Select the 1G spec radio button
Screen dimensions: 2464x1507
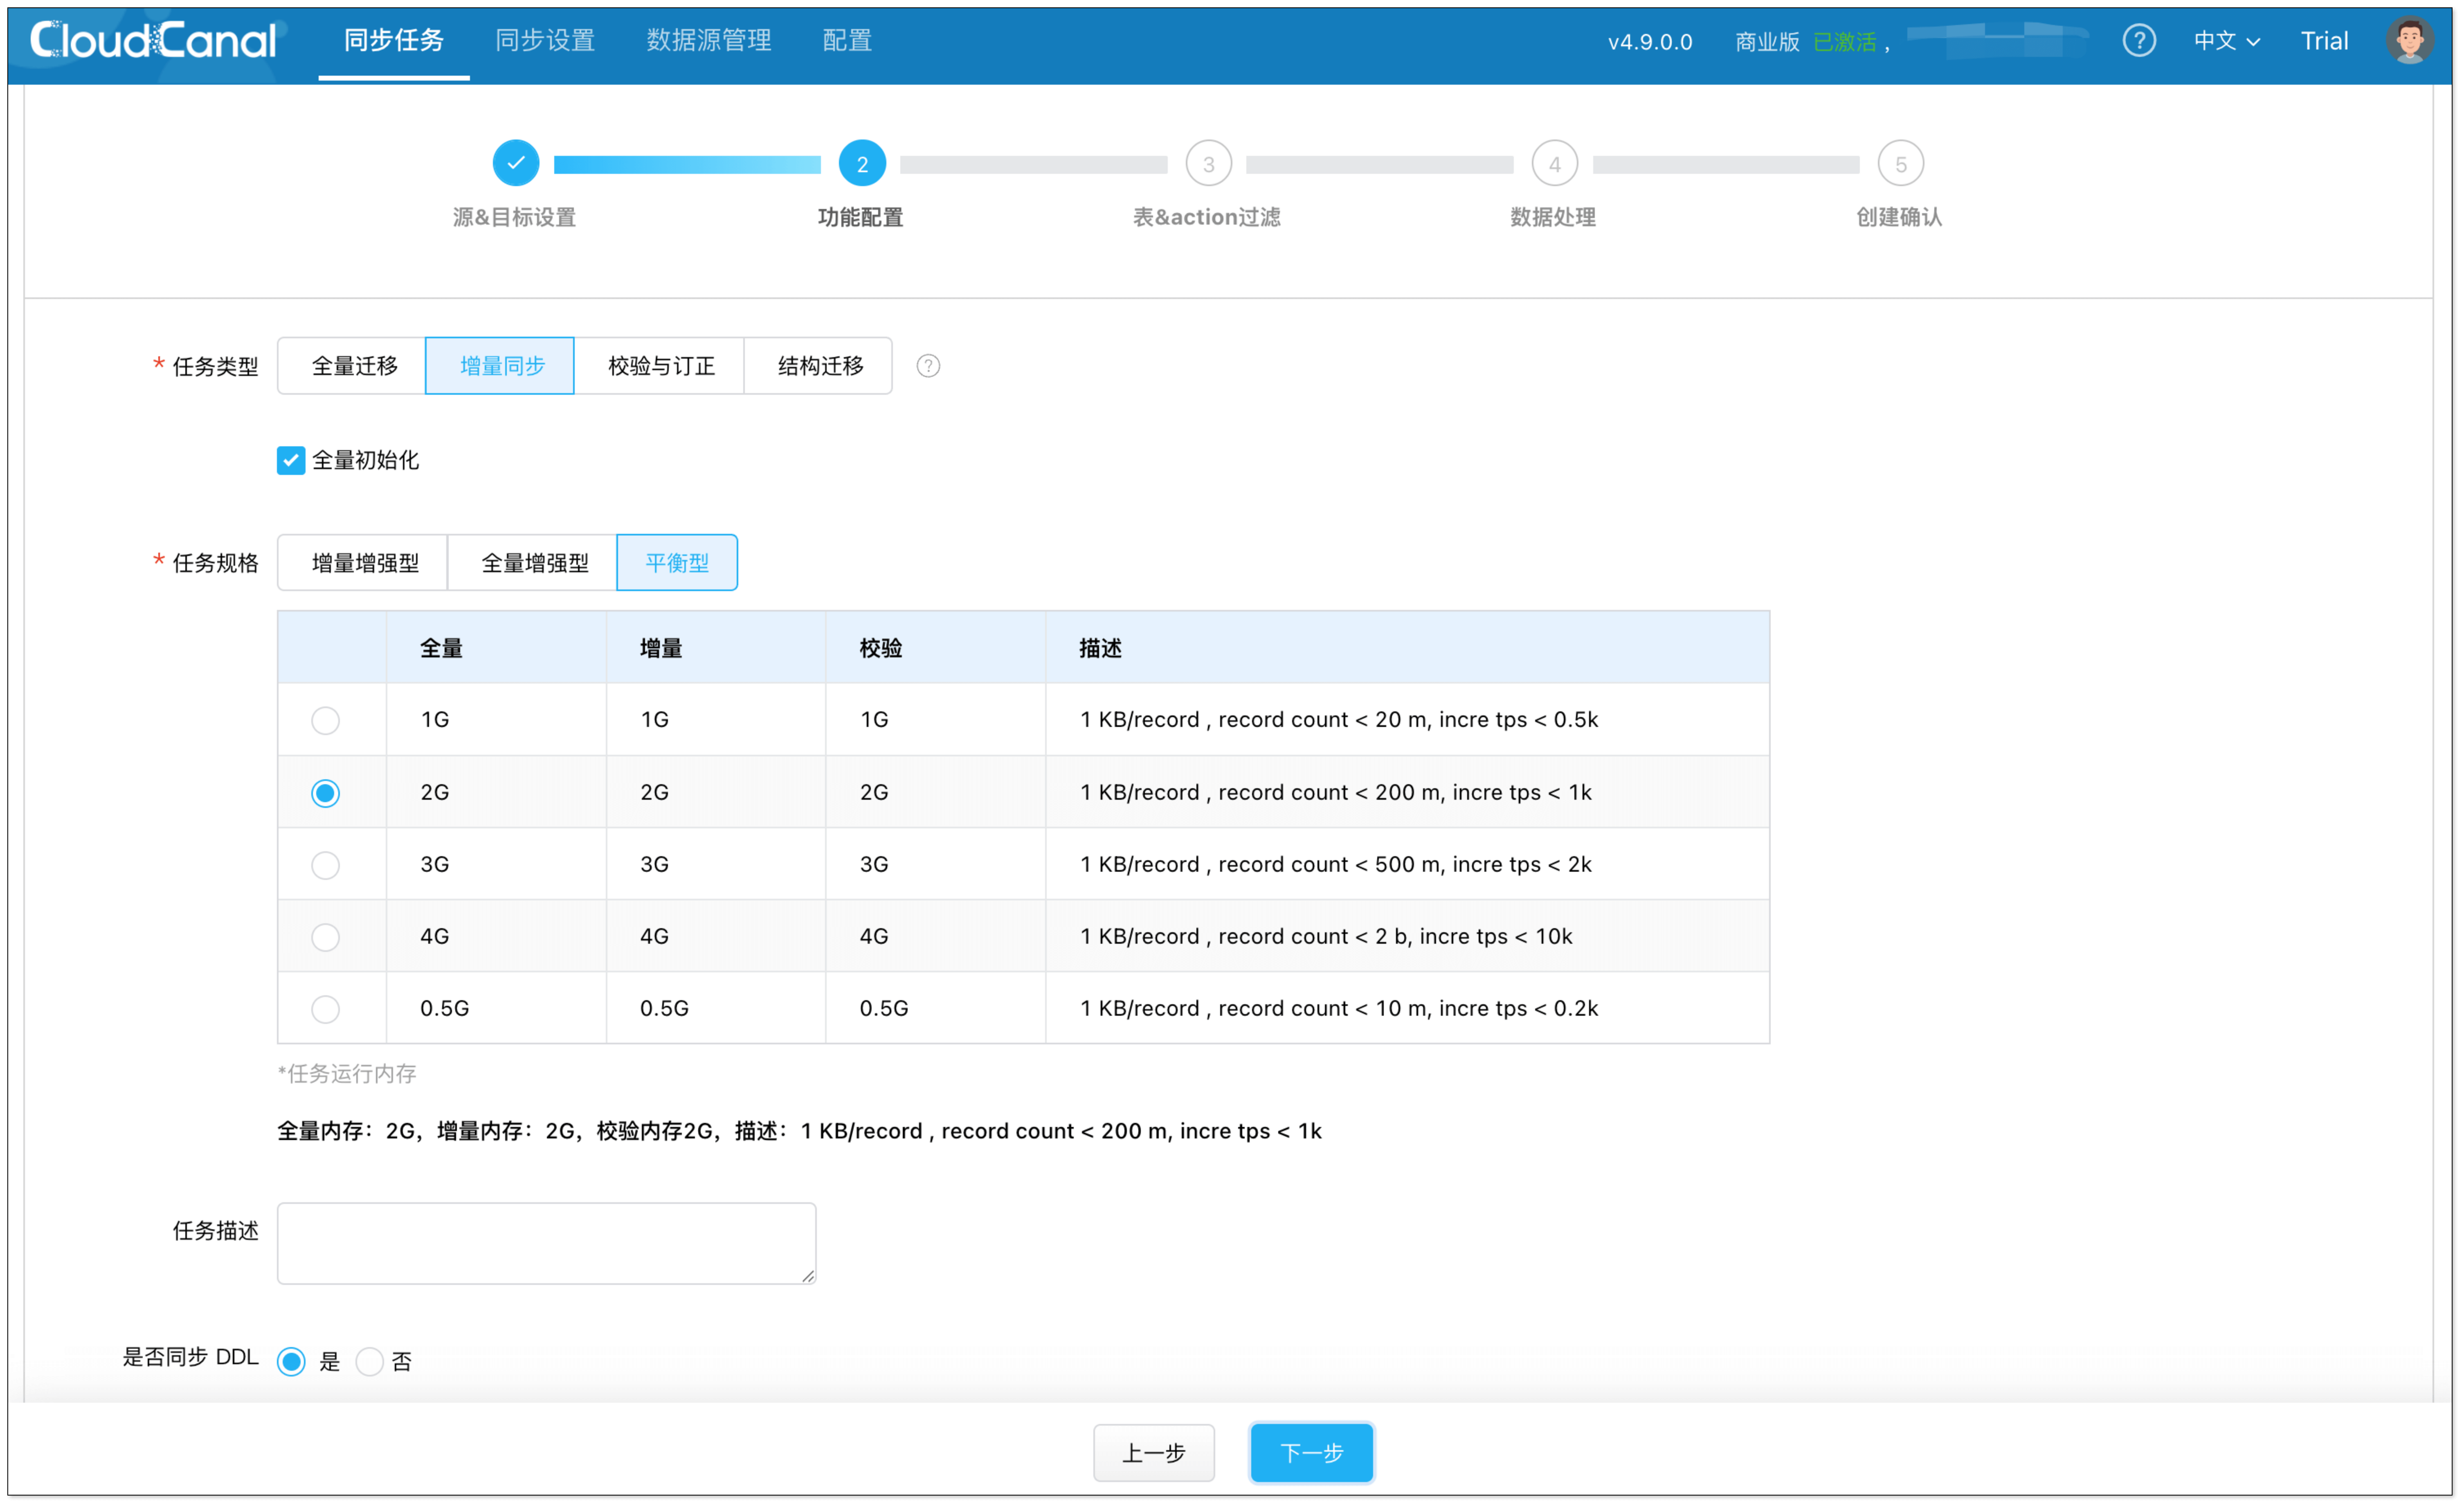tap(325, 720)
